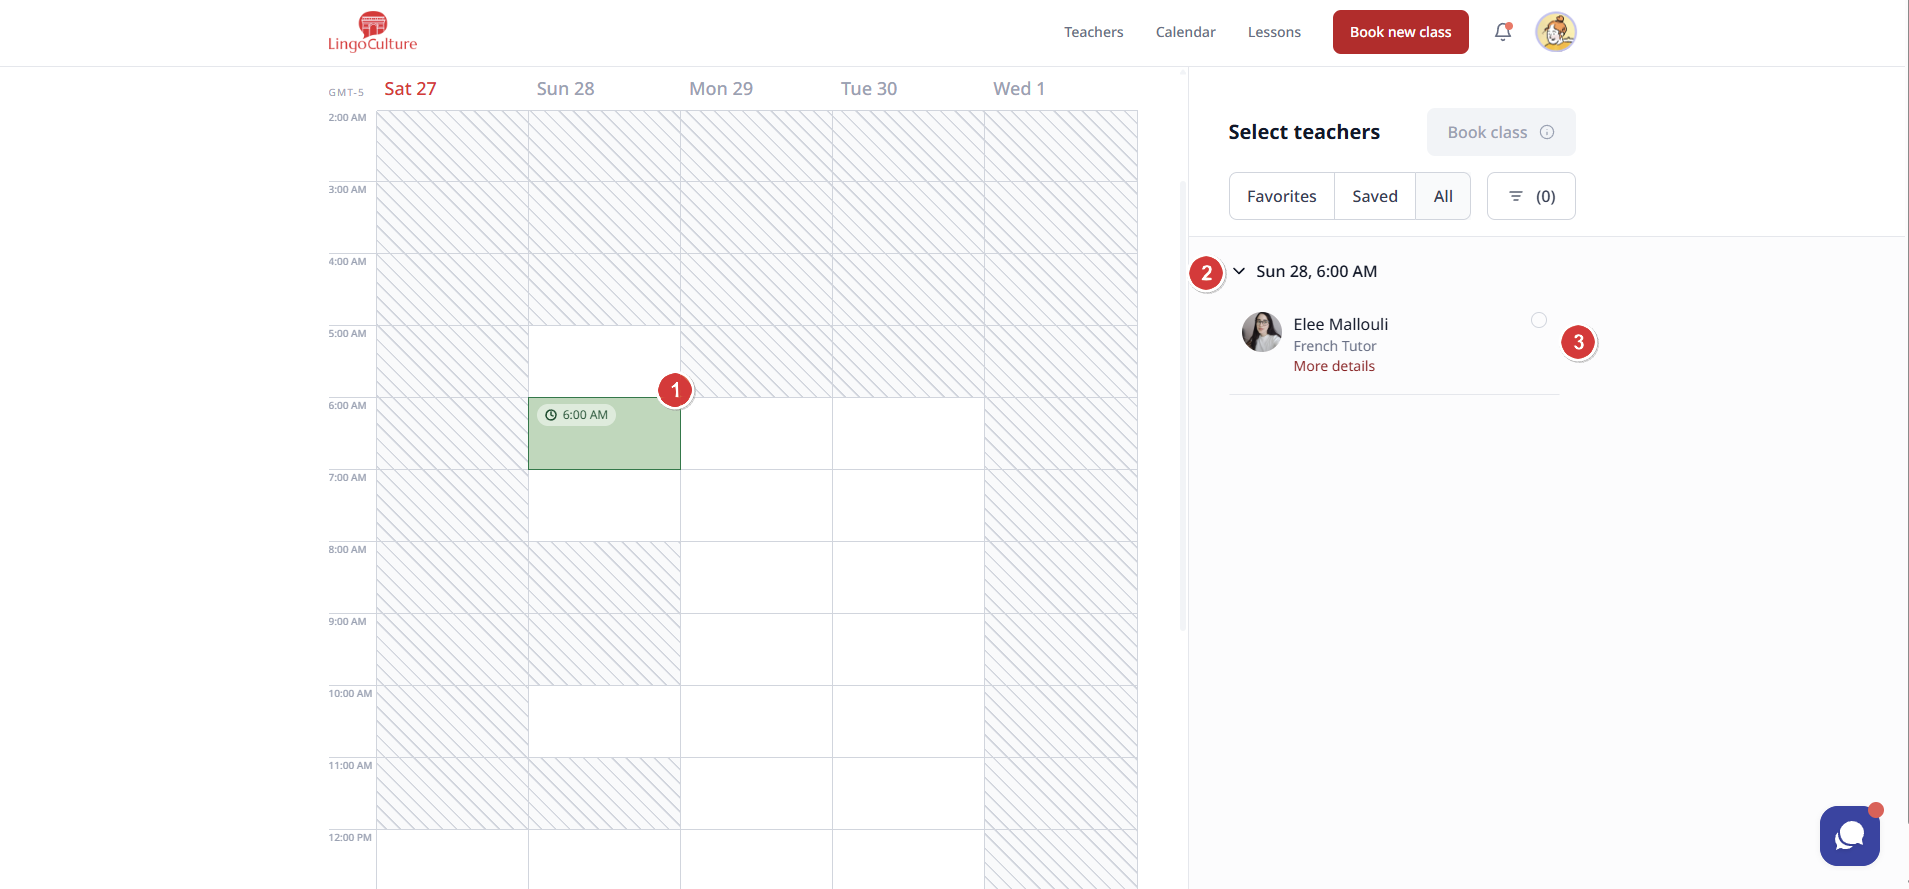Open the Lessons page
The image size is (1909, 889).
click(1274, 32)
